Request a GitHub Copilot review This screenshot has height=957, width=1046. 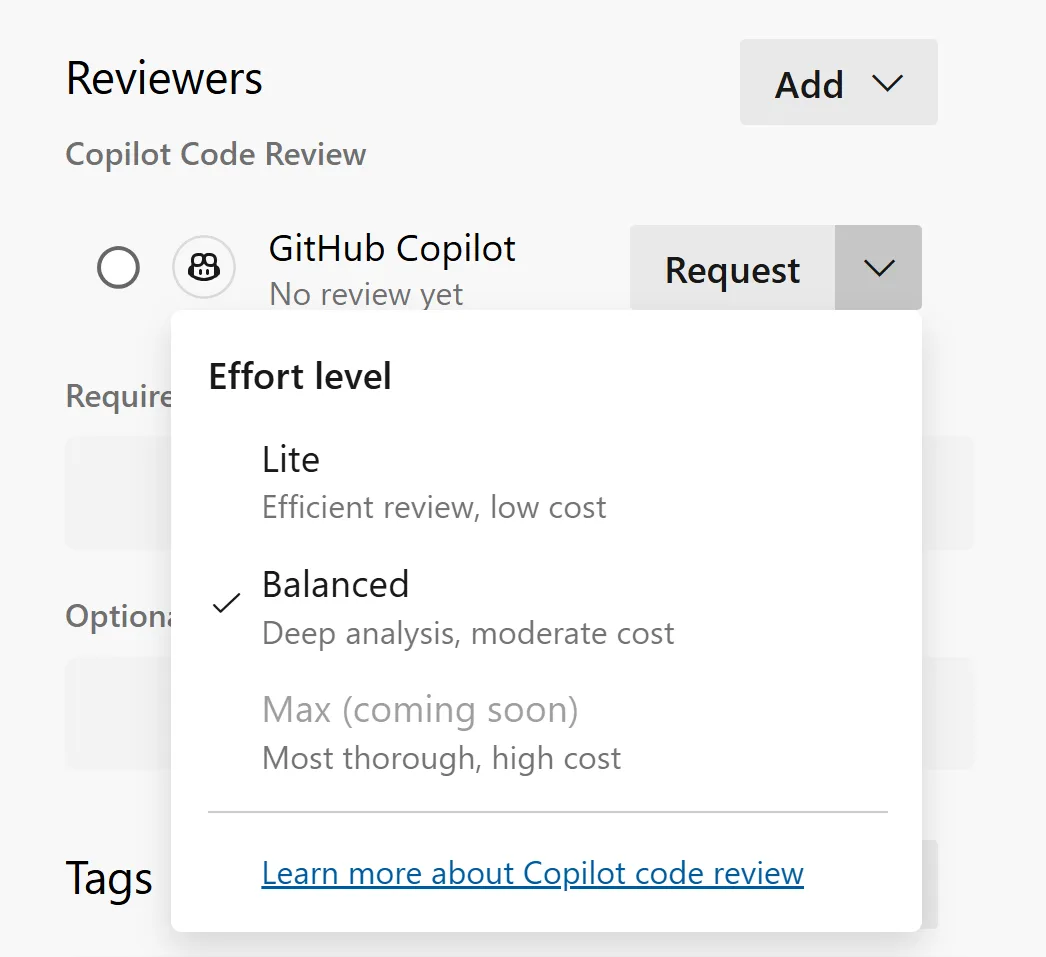(x=732, y=267)
